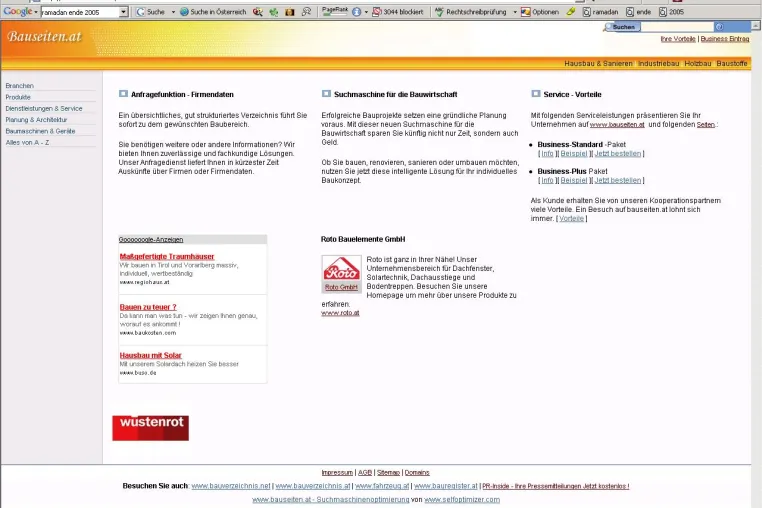The width and height of the screenshot is (762, 508).
Task: Find the word ramadan on page
Action: tap(601, 12)
